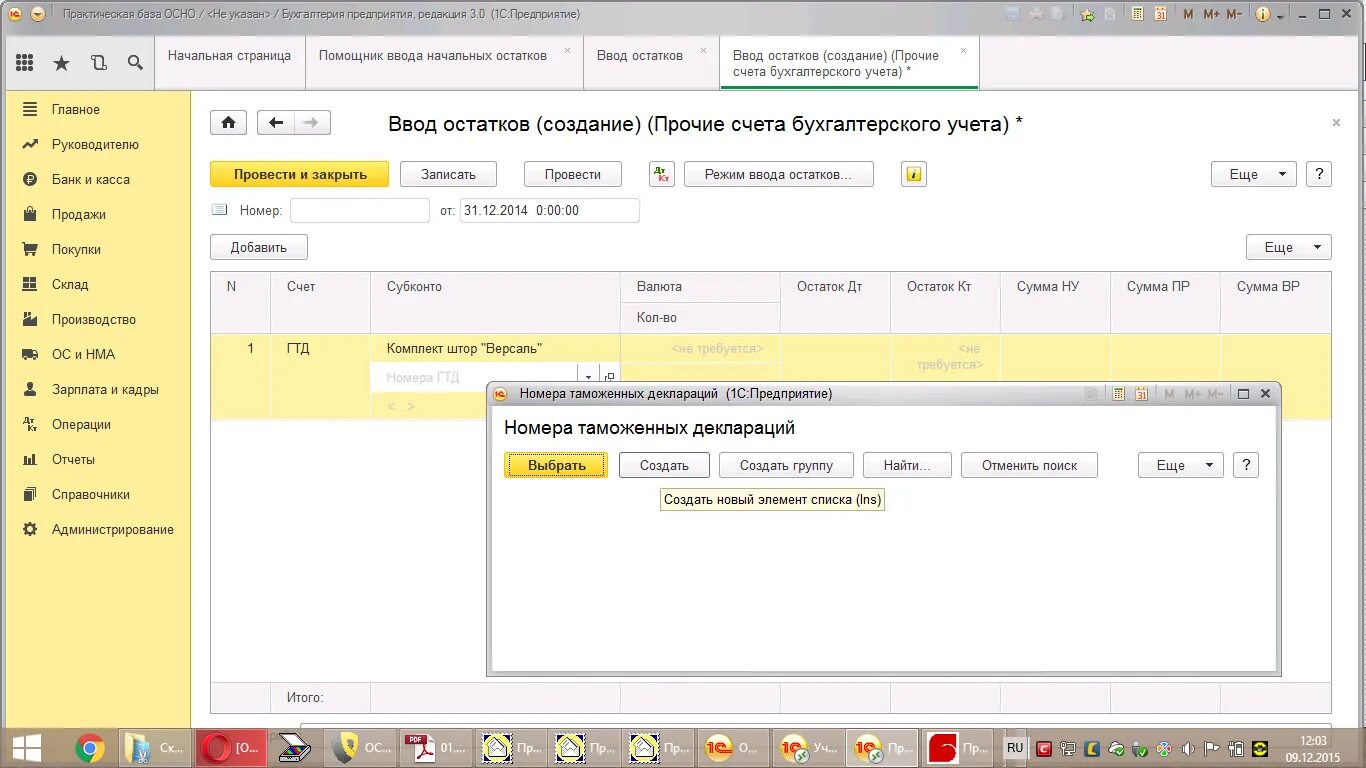Viewport: 1366px width, 768px height.
Task: Open the Банк и касса section
Action: coord(91,179)
